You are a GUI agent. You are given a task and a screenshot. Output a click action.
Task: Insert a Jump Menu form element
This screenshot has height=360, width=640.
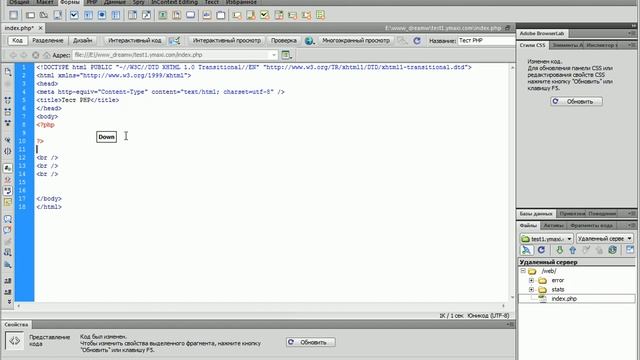[x=147, y=15]
